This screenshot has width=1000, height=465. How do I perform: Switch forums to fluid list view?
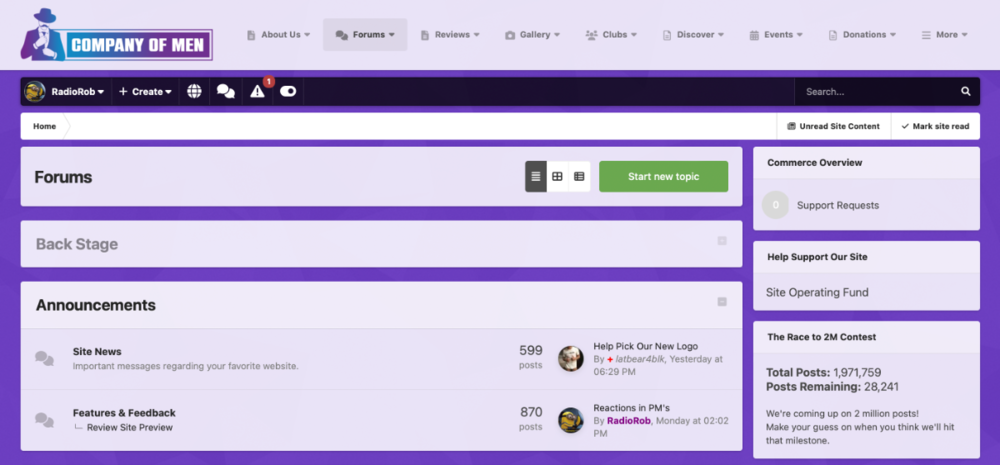coord(579,177)
